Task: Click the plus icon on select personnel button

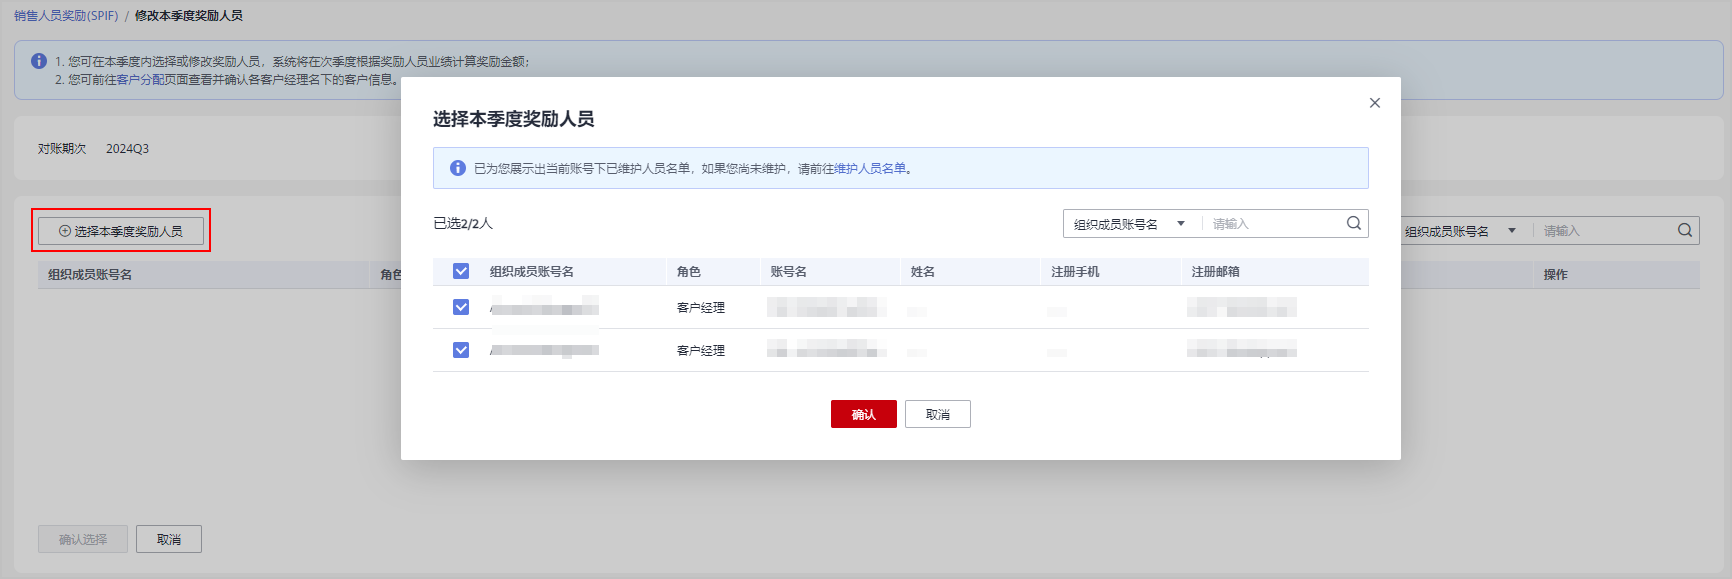Action: (65, 231)
